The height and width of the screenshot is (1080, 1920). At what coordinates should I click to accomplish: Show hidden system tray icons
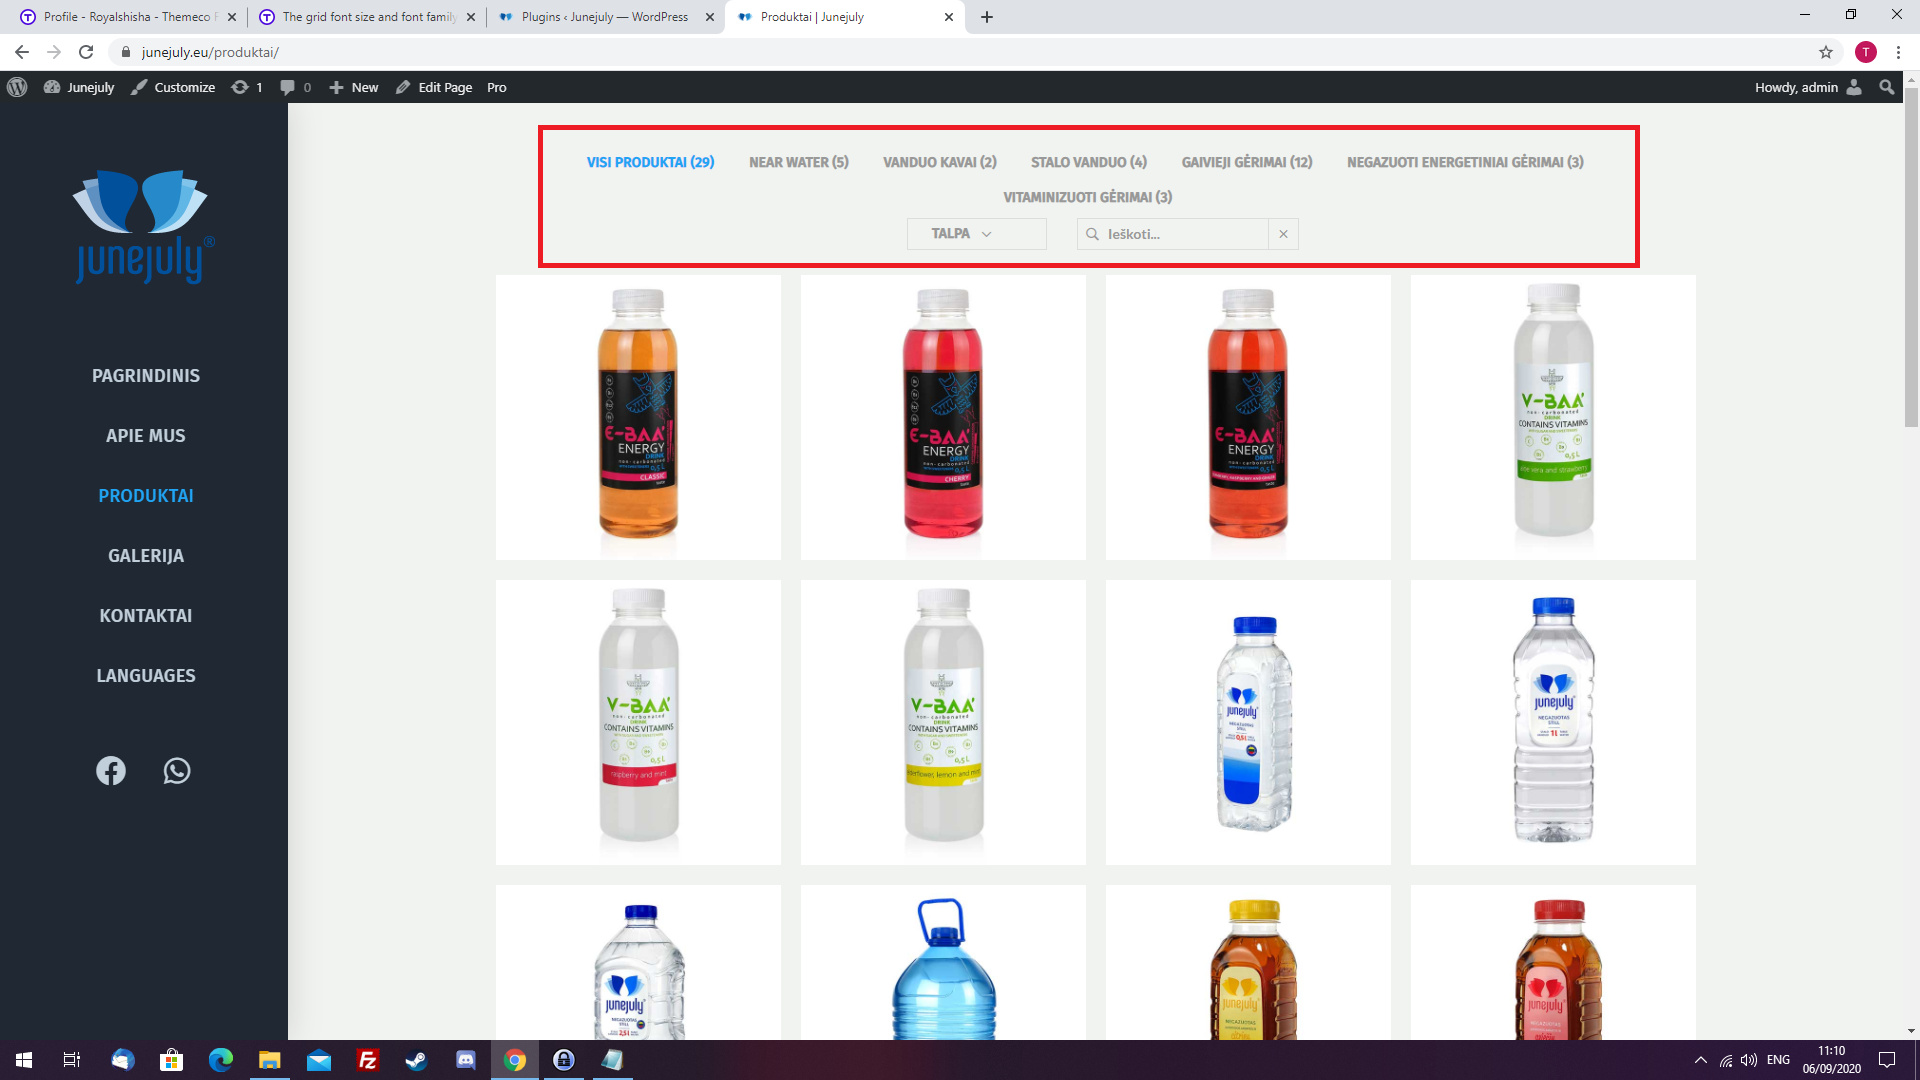pyautogui.click(x=1701, y=1060)
